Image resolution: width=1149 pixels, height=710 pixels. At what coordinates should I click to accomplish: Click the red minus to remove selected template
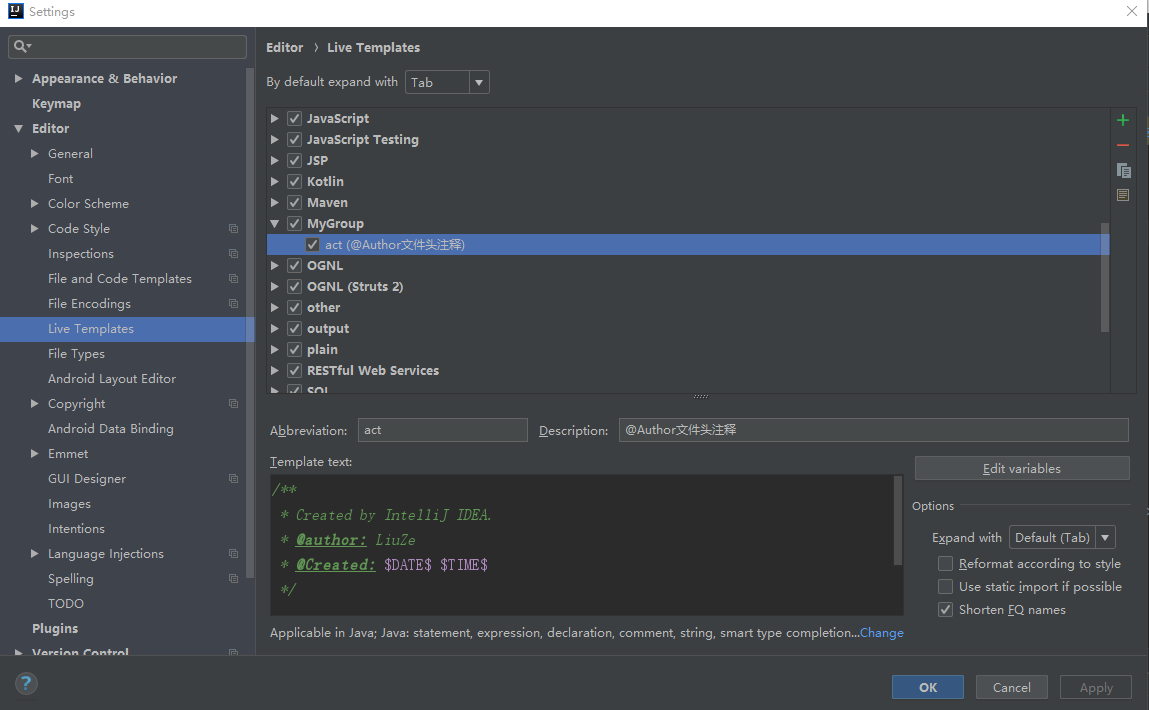click(x=1122, y=144)
